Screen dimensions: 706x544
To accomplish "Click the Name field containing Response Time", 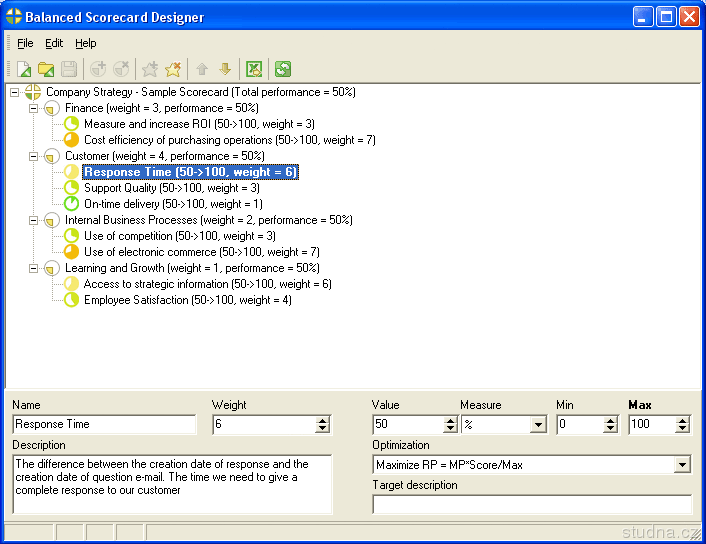I will (x=104, y=424).
